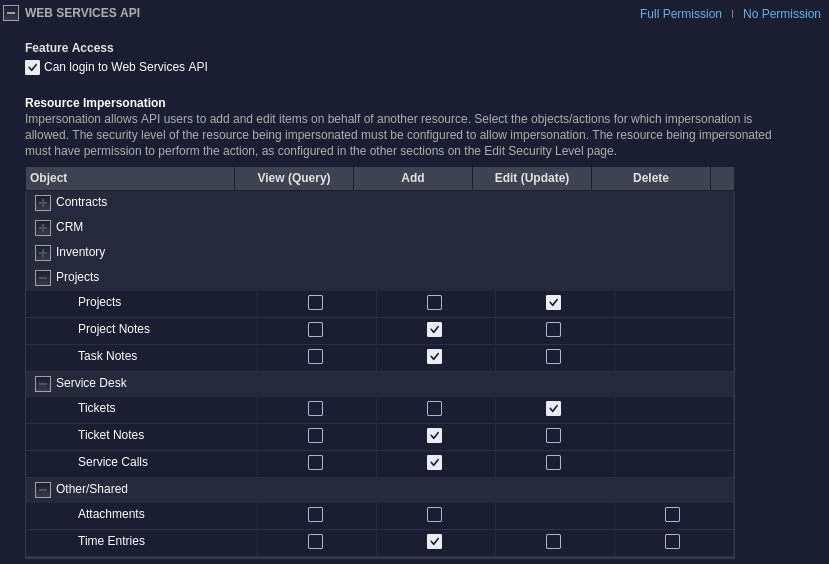
Task: Click the Resource Impersonation heading
Action: pos(95,103)
